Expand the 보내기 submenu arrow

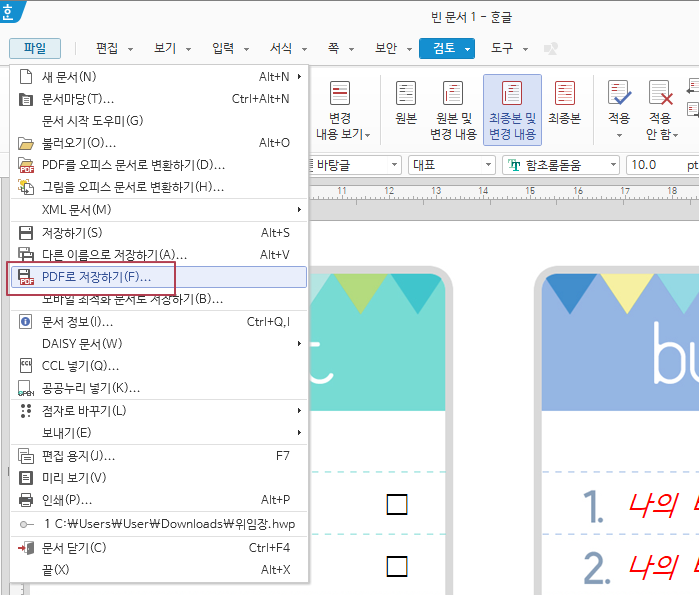click(x=300, y=432)
